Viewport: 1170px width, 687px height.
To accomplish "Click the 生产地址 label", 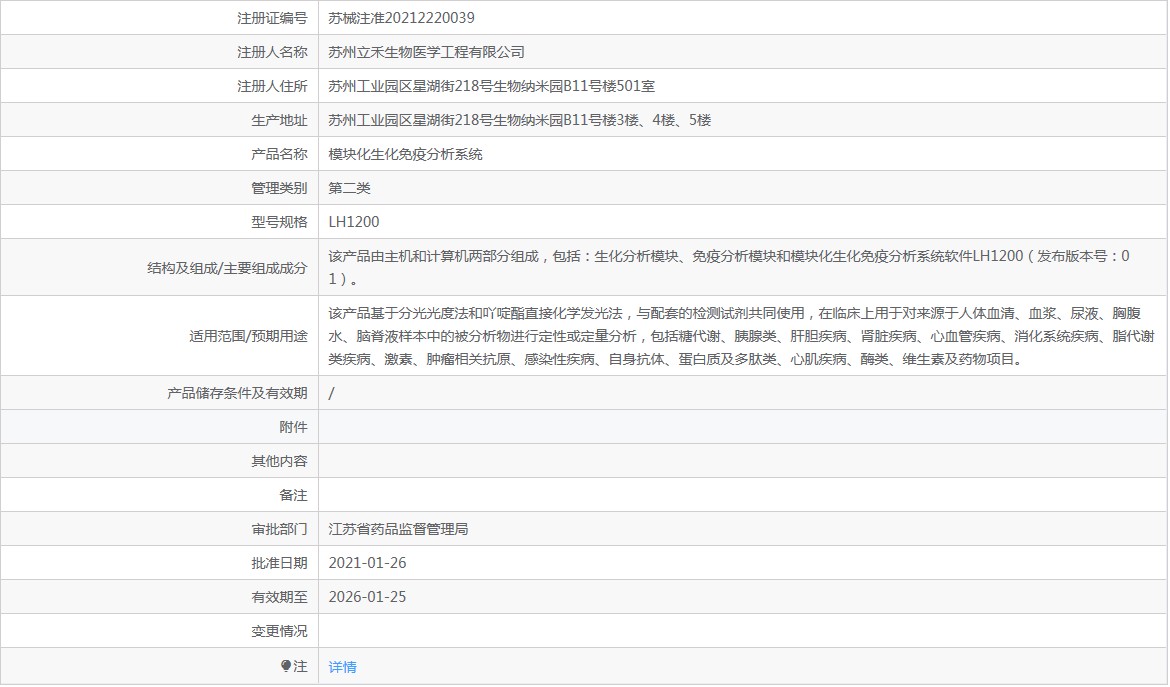I will (279, 120).
